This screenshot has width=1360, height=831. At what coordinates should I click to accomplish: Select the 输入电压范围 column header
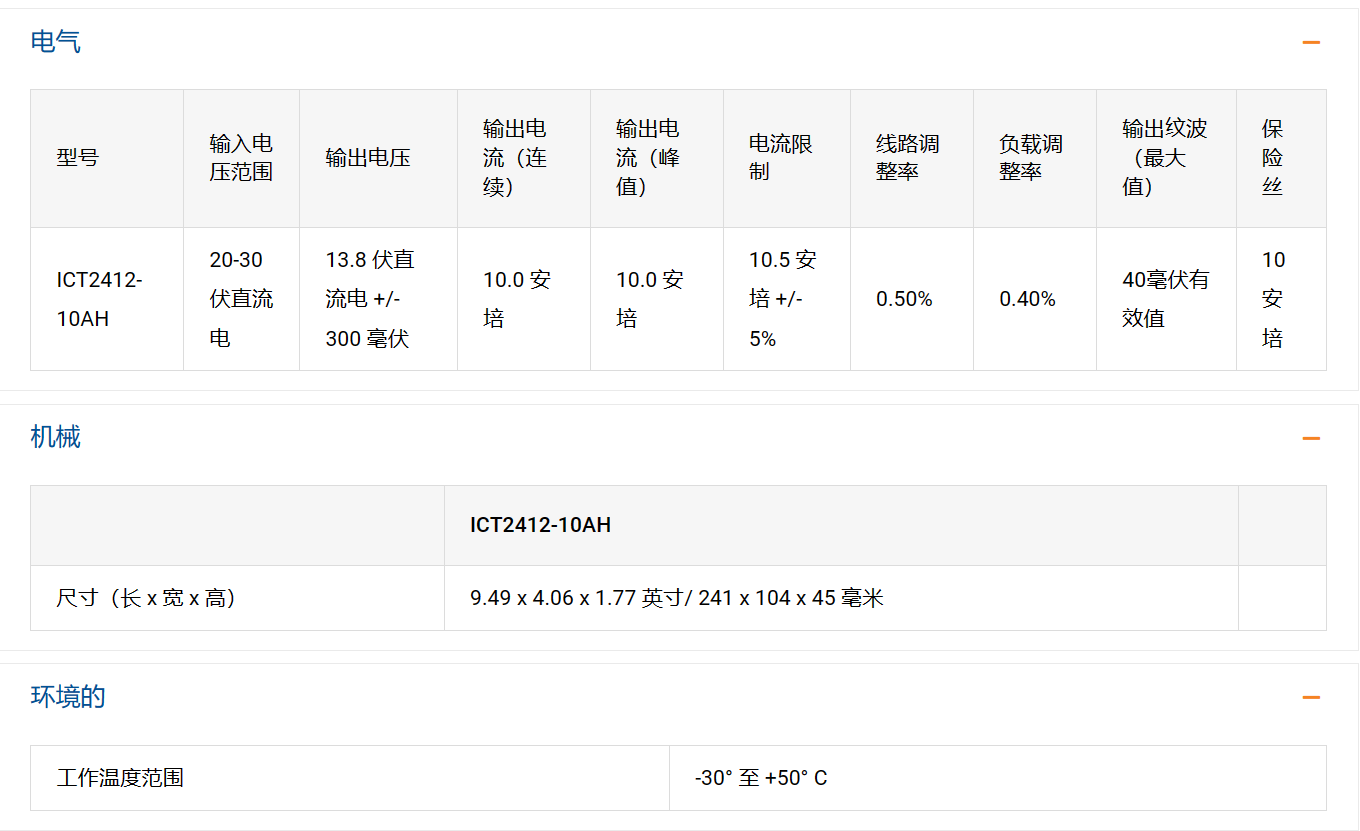[x=241, y=158]
